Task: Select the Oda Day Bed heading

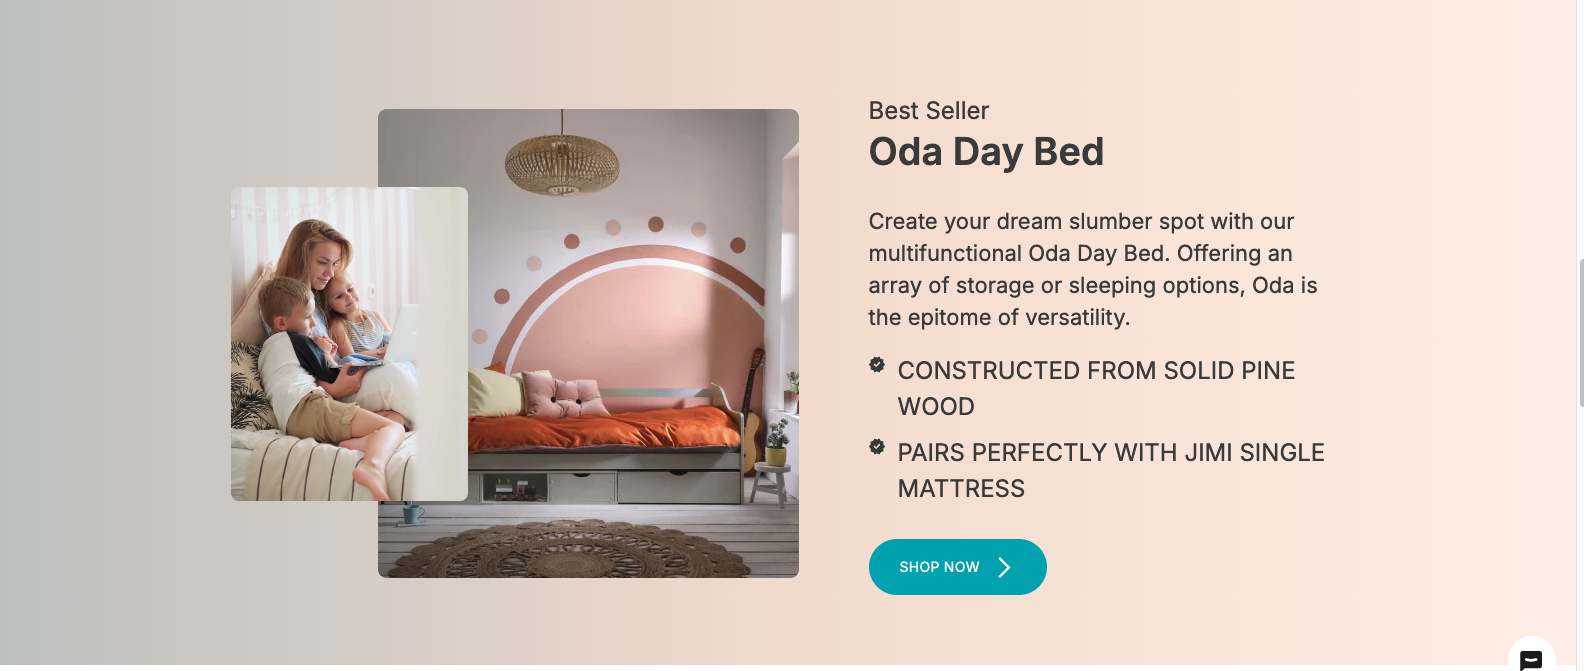Action: coord(986,152)
